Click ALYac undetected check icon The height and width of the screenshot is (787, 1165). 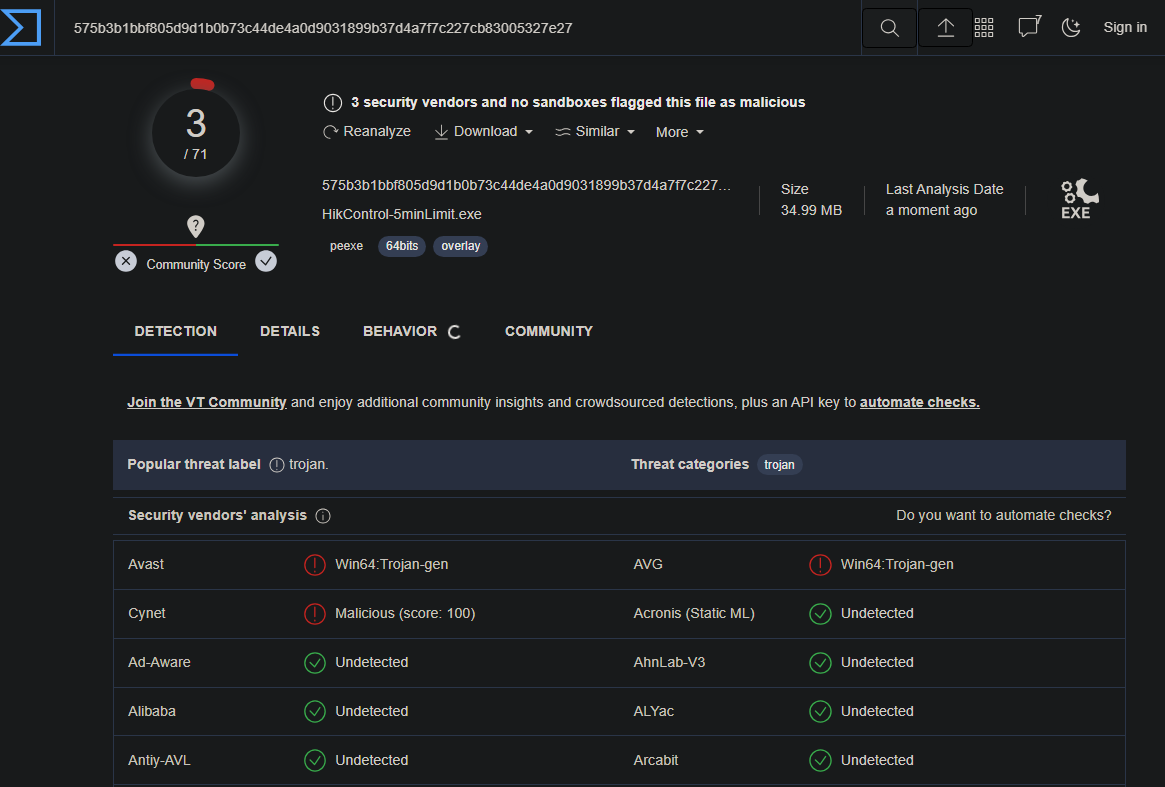coord(820,712)
